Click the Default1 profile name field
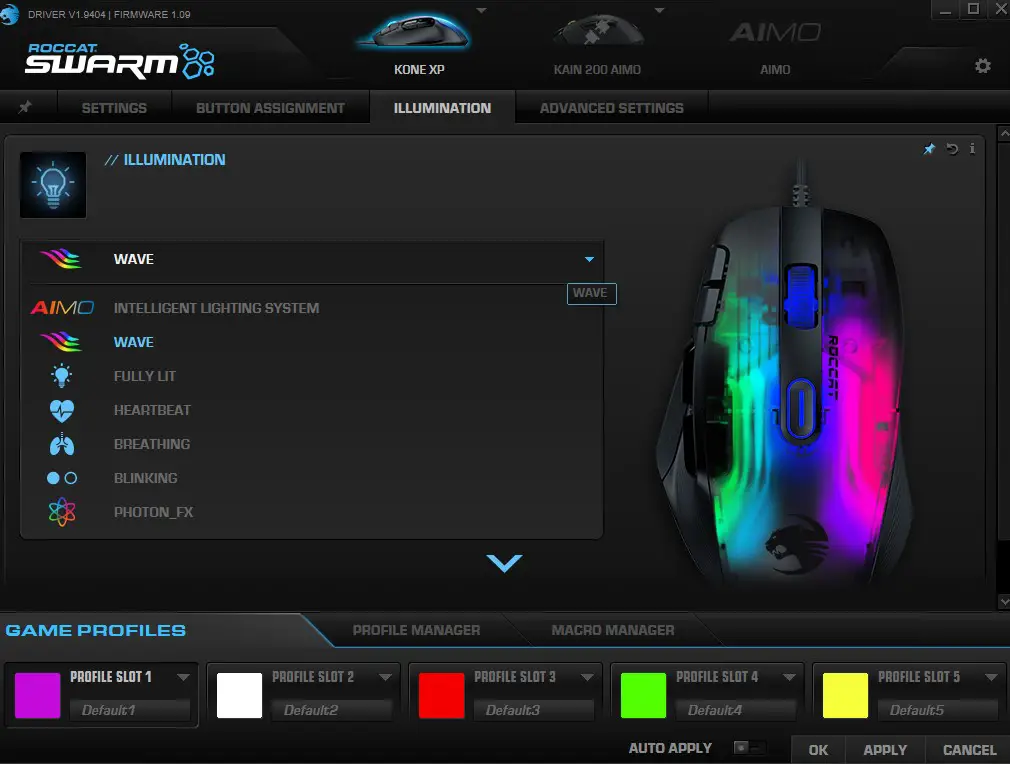 (x=130, y=710)
